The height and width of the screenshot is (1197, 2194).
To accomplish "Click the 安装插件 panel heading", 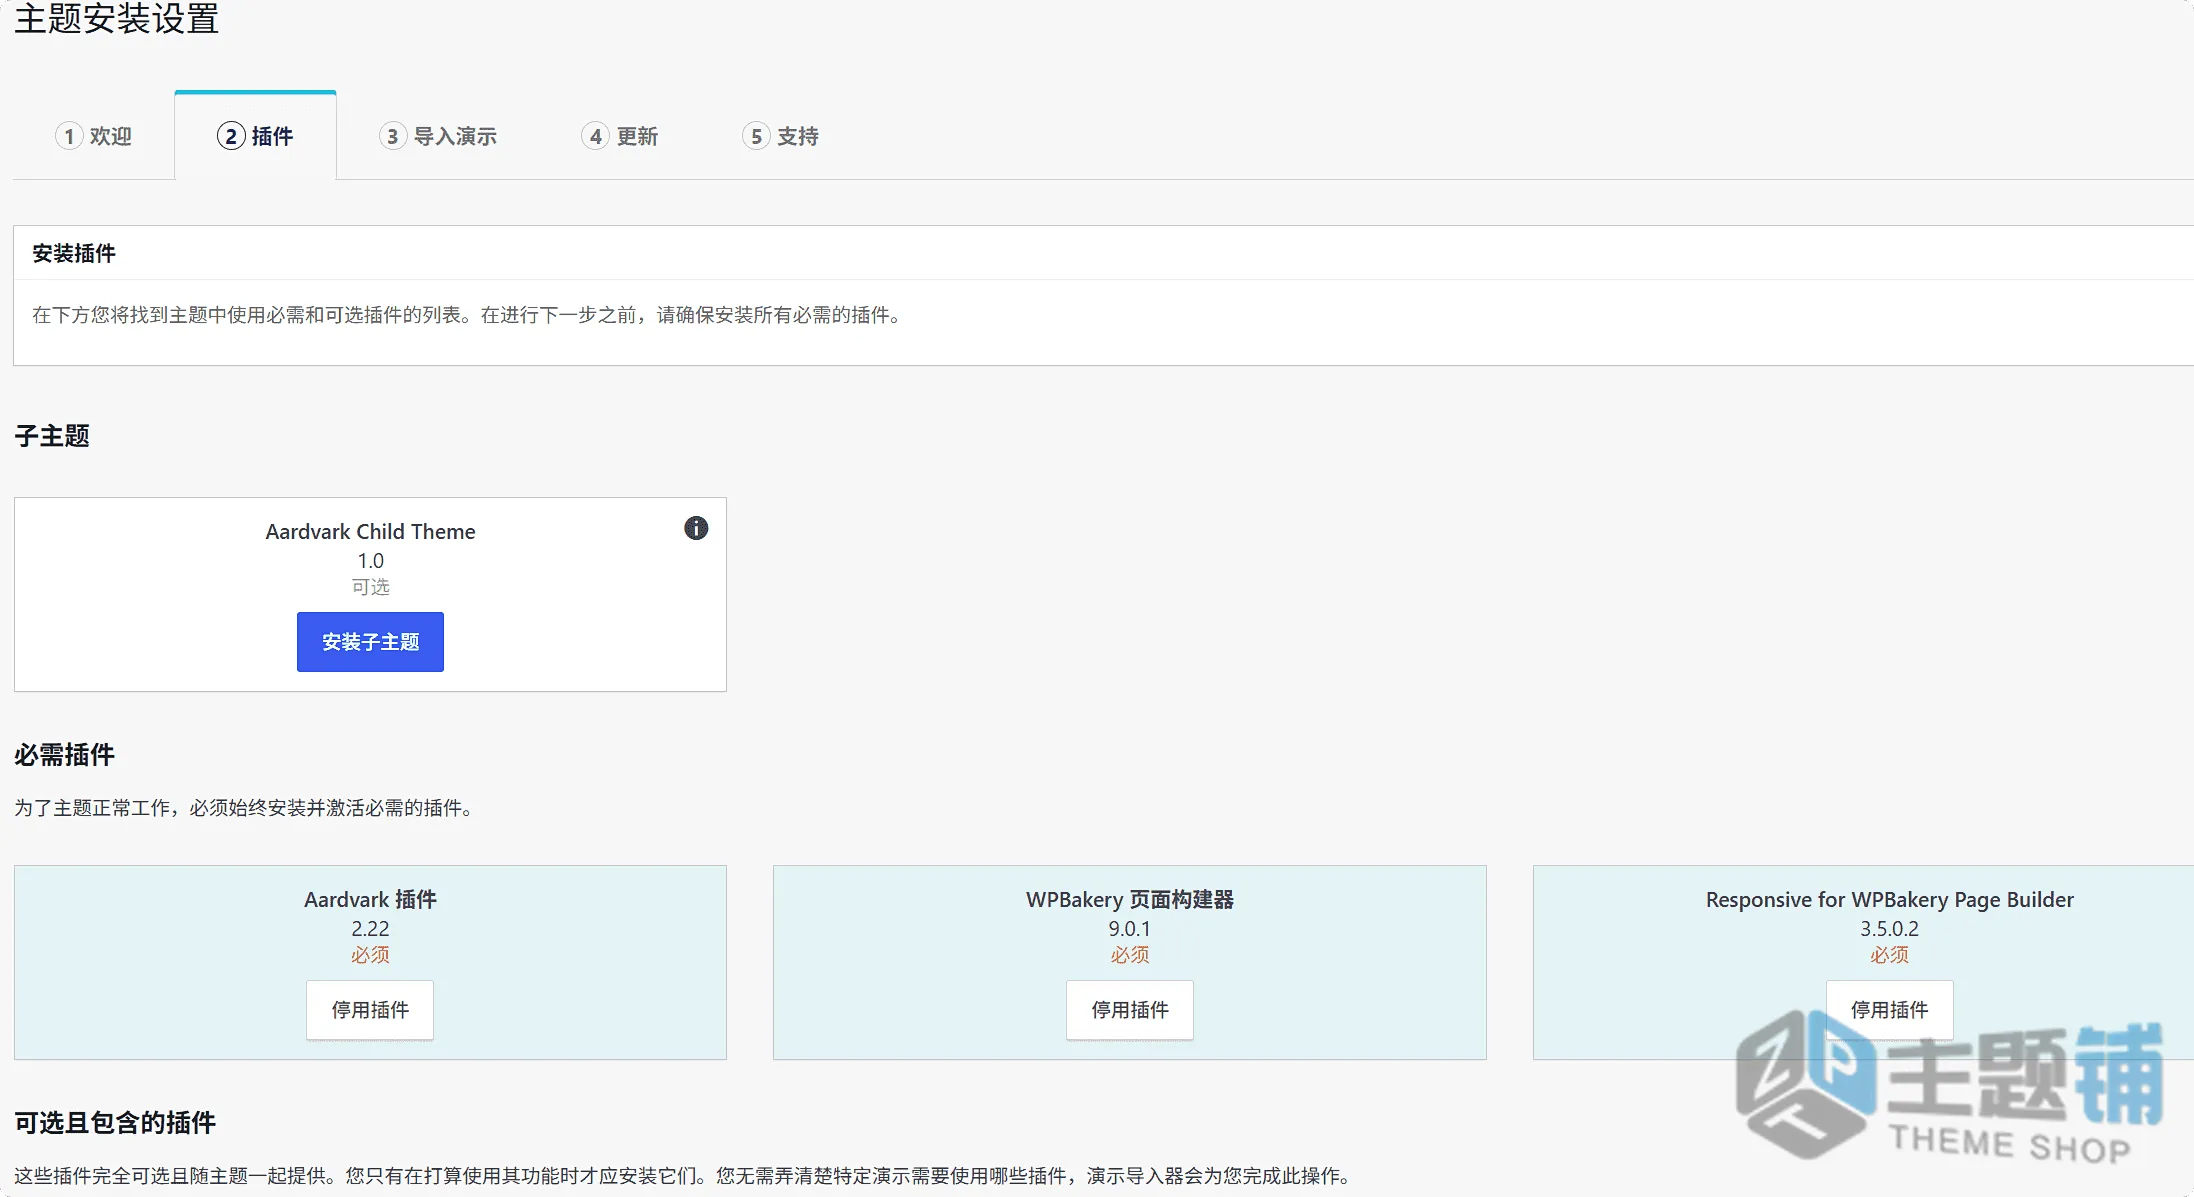I will tap(74, 254).
